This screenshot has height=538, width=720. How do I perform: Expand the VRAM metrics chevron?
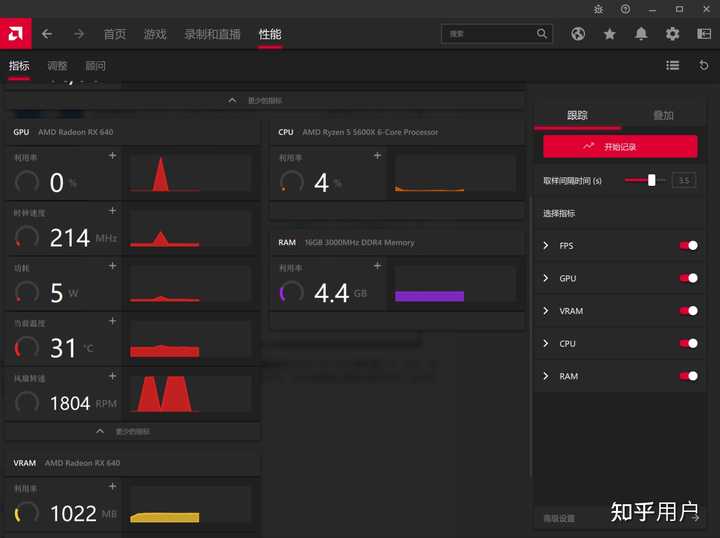(546, 311)
